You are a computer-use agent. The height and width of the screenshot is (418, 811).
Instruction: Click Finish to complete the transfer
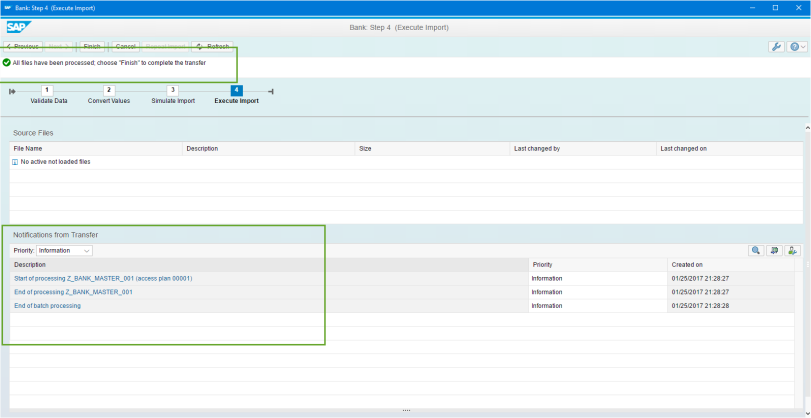[x=92, y=47]
